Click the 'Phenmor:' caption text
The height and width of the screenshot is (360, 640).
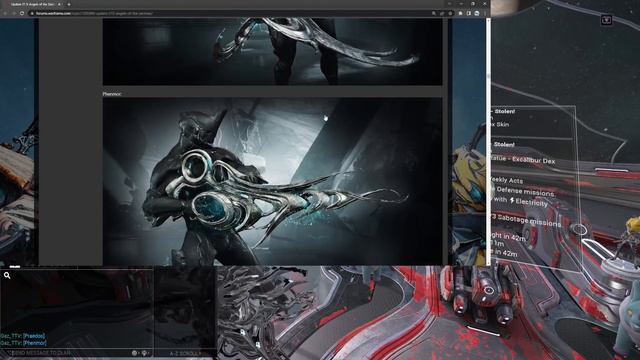(112, 94)
